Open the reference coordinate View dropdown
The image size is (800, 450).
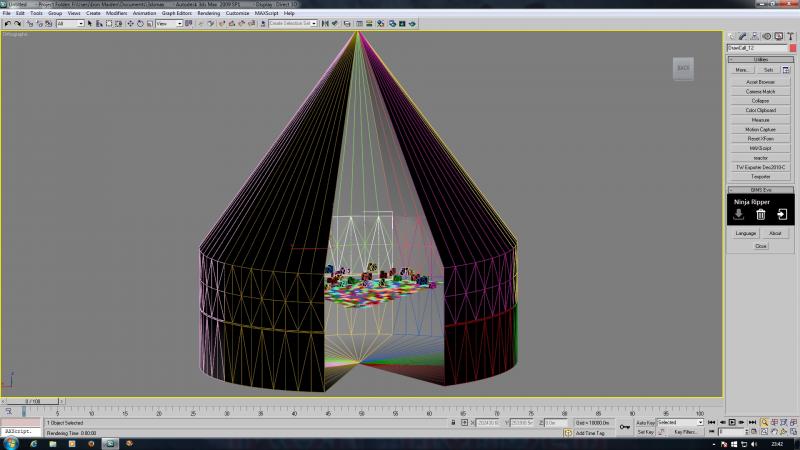click(169, 23)
